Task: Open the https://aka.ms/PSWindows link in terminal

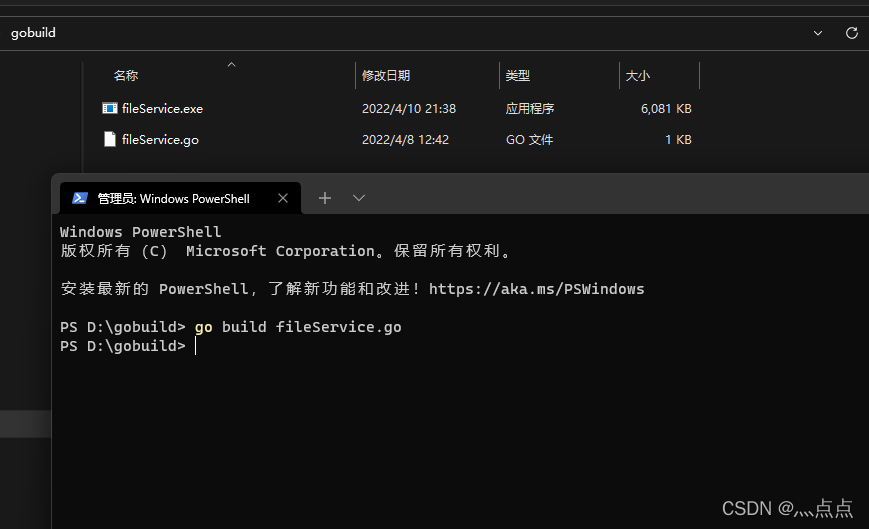Action: 536,289
